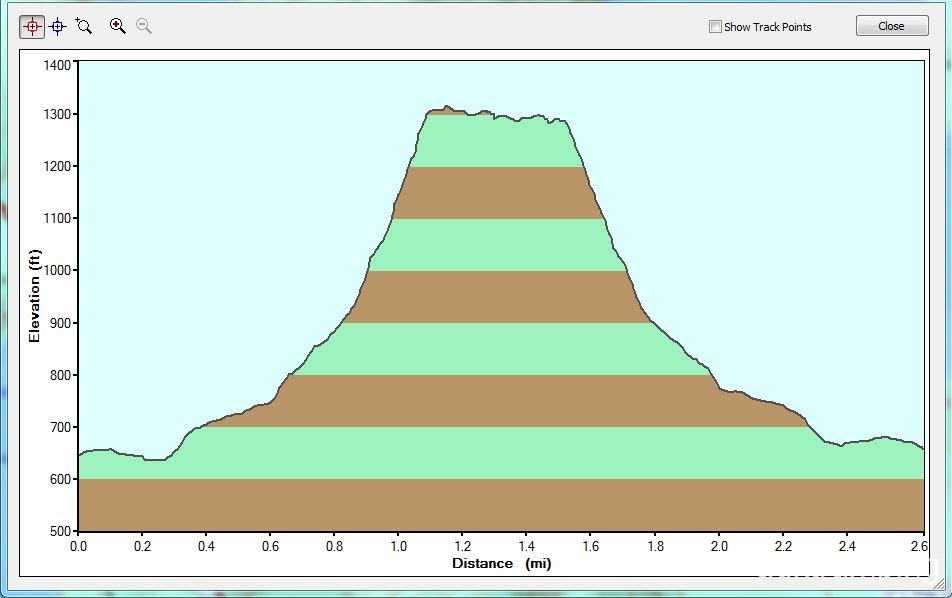Screen dimensions: 952x598
Task: Click the 1300 elevation tick label
Action: click(56, 115)
